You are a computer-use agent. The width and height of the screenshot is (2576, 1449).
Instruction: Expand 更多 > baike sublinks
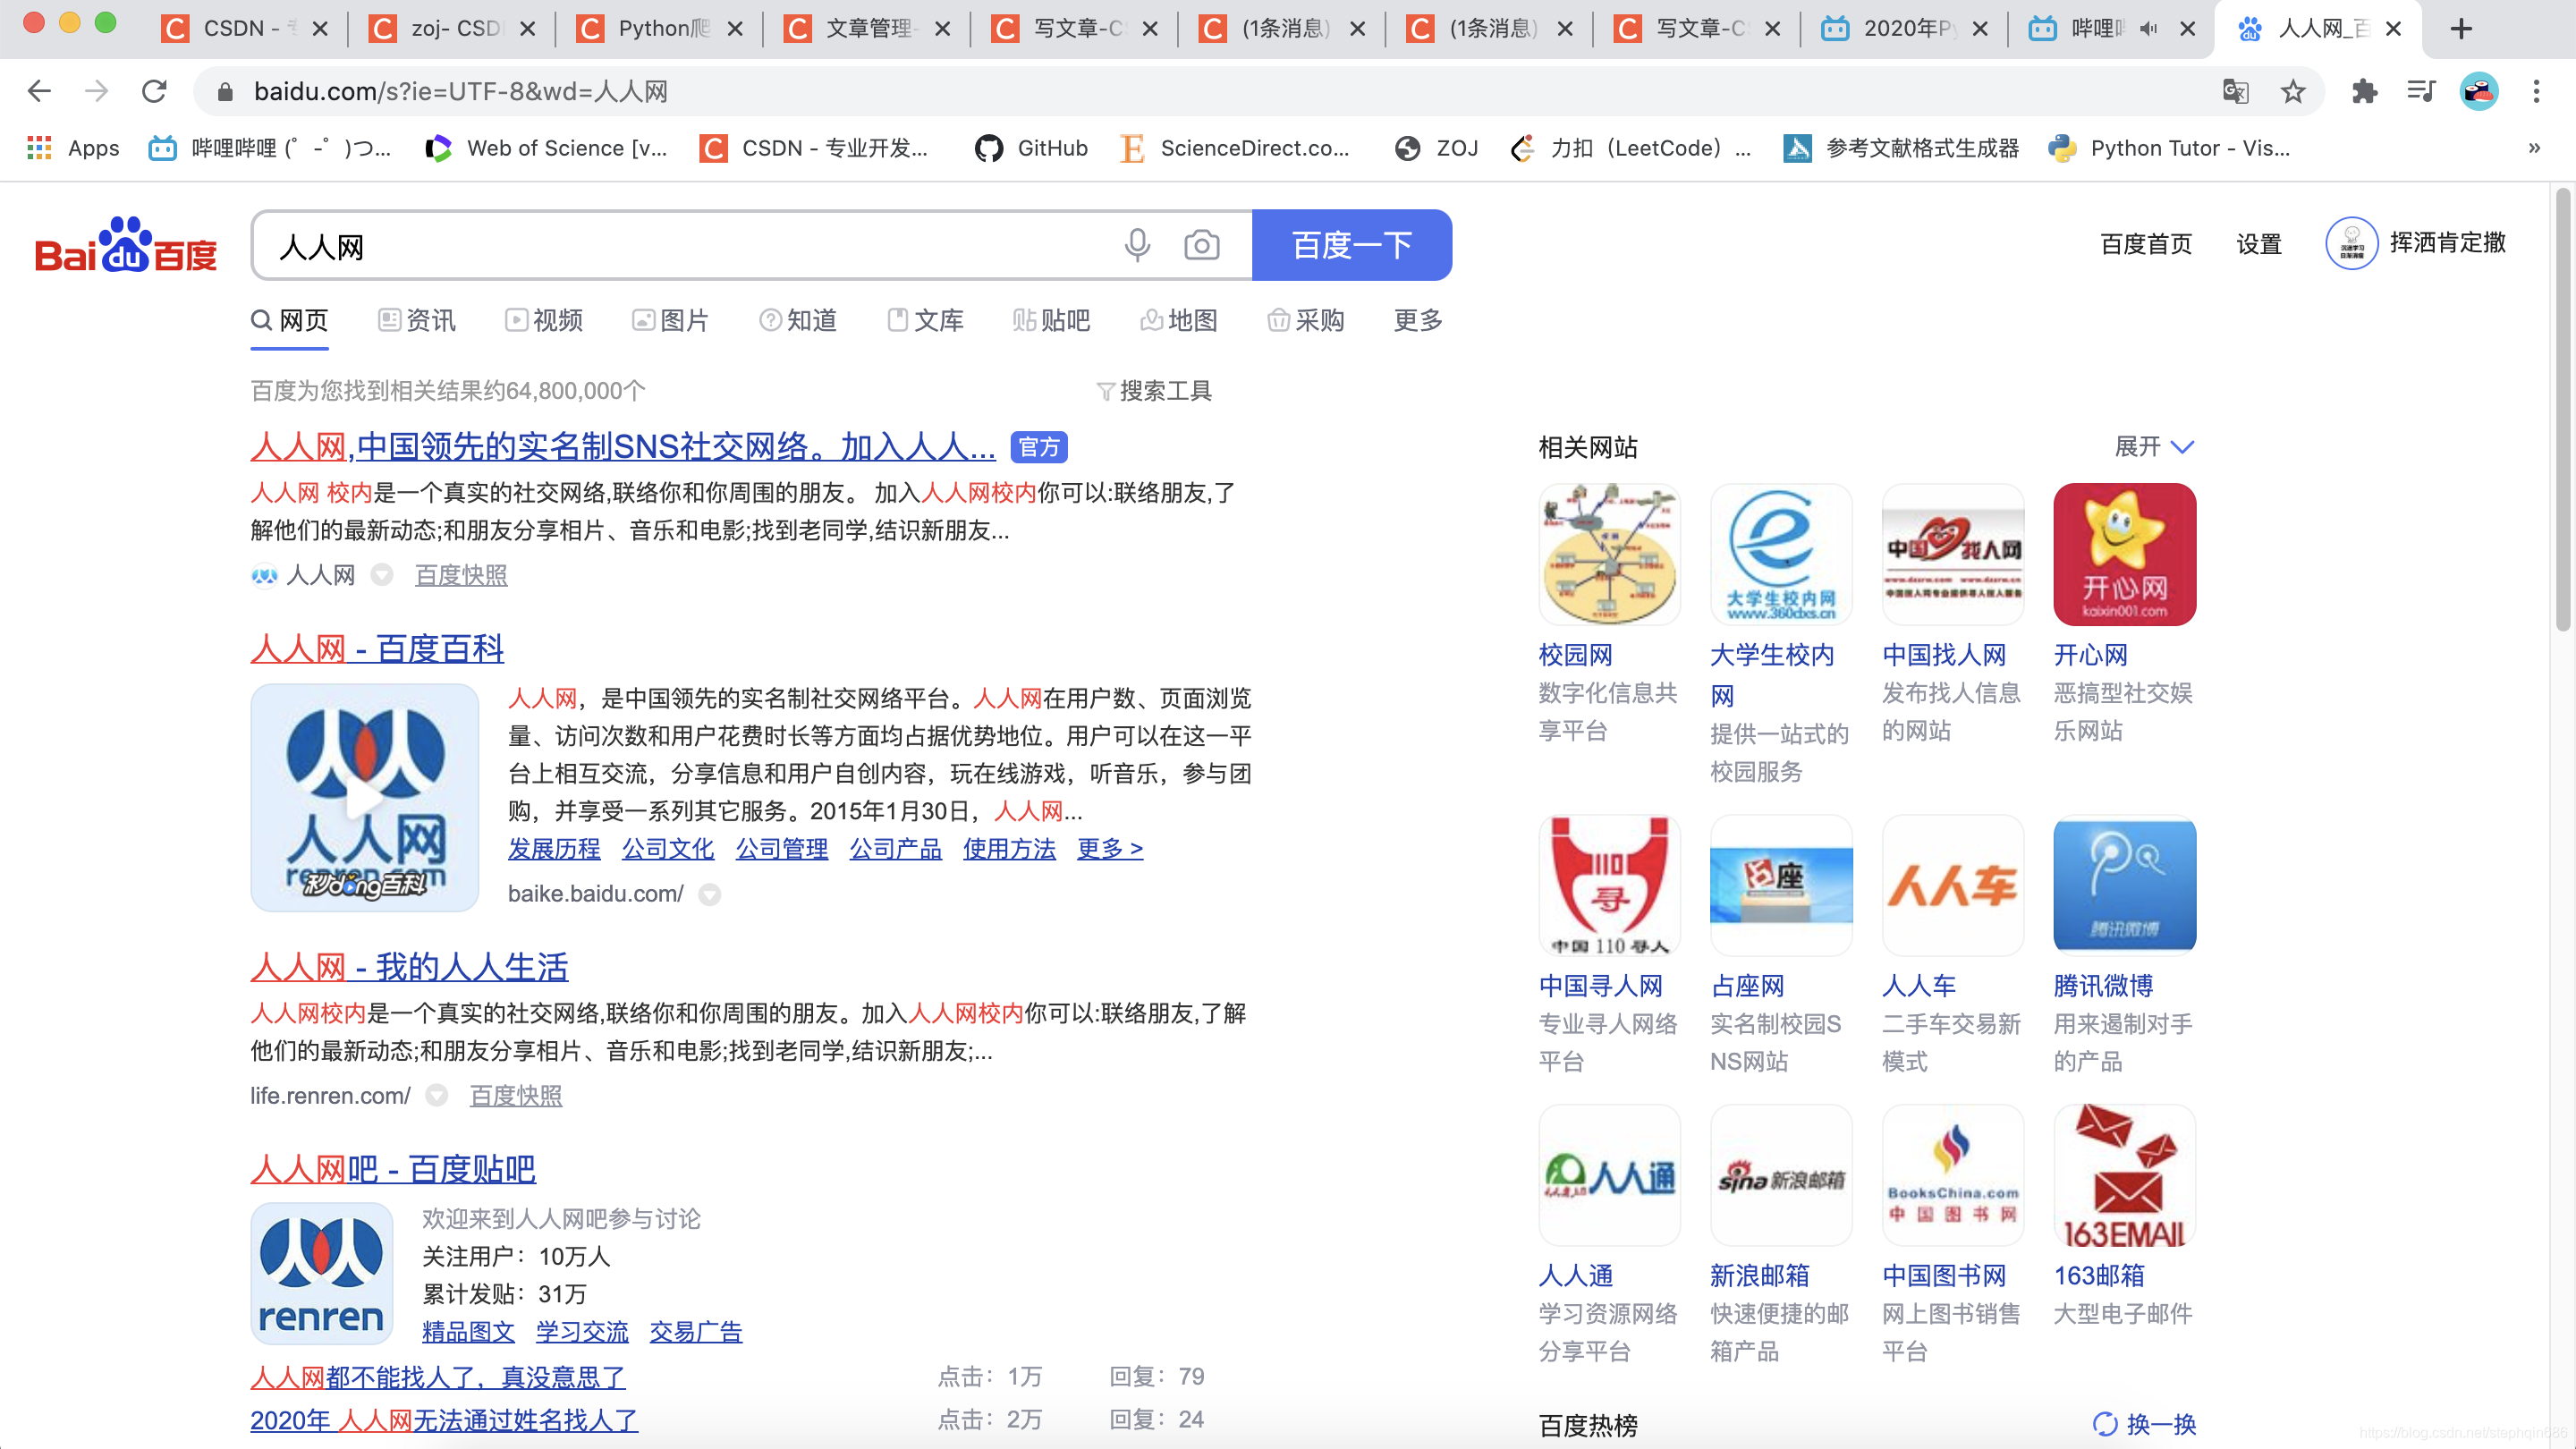1109,848
